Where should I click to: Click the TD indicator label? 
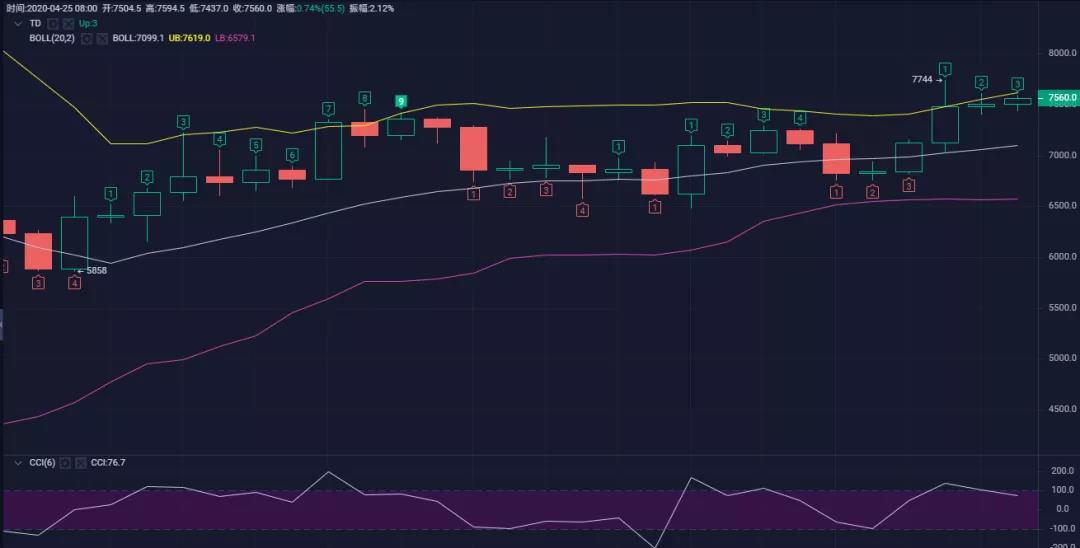[34, 23]
